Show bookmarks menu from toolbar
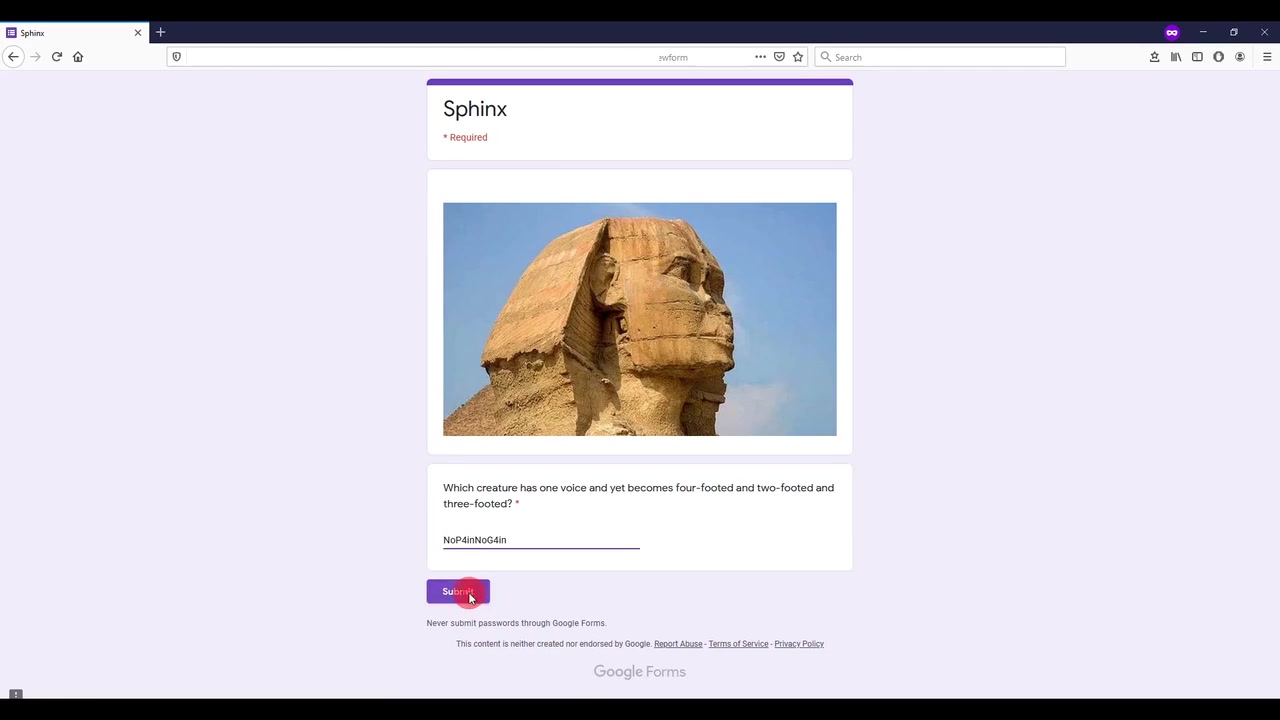 tap(1154, 57)
